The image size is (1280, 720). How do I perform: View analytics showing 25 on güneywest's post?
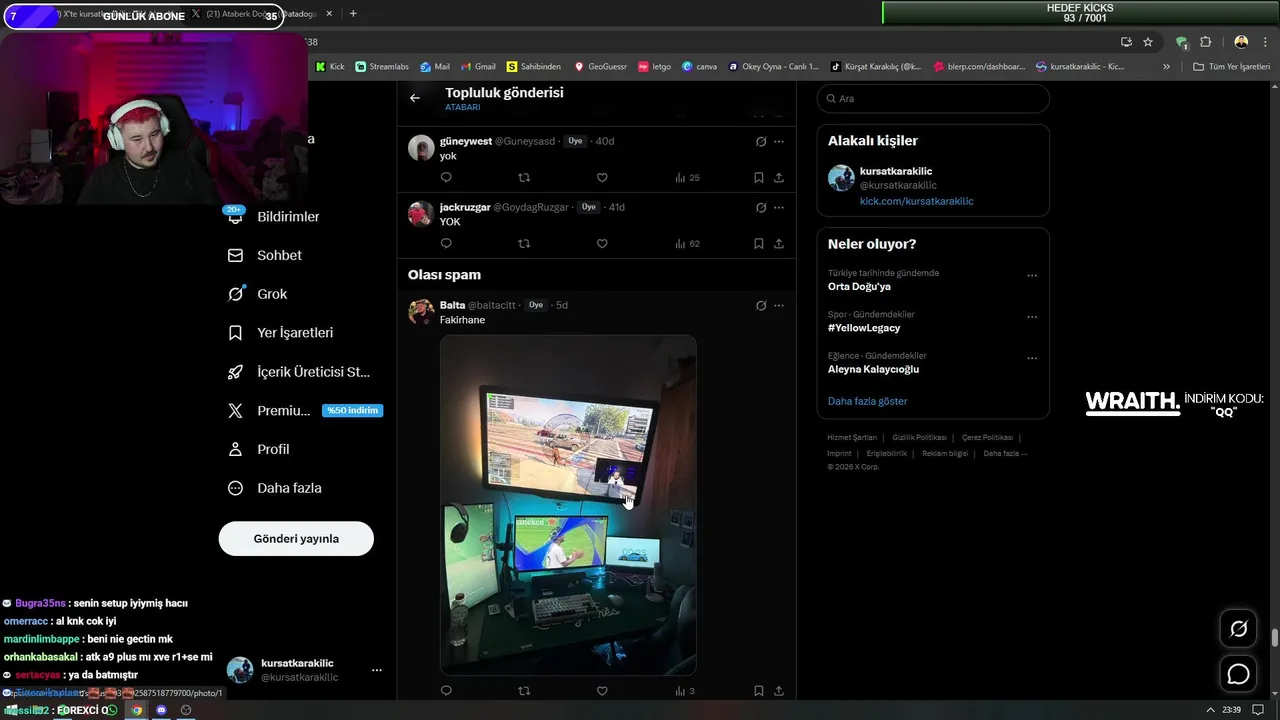click(x=687, y=177)
